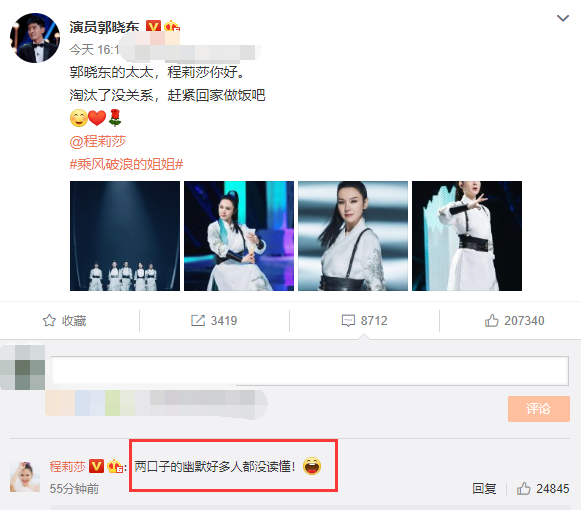Viewport: 581px width, 510px height.
Task: Like the post with 207340 likes
Action: pyautogui.click(x=514, y=321)
